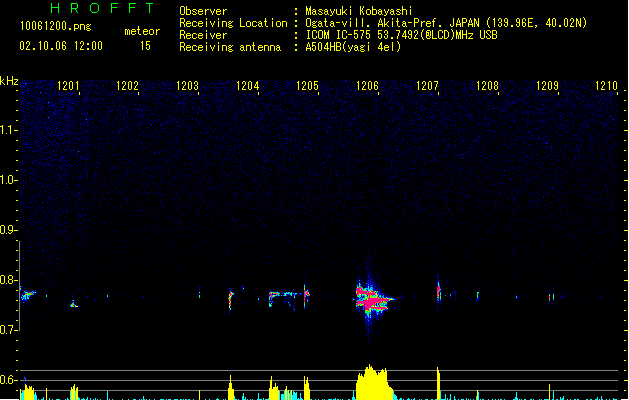Click the 0.8 kHz axis label

pyautogui.click(x=8, y=280)
